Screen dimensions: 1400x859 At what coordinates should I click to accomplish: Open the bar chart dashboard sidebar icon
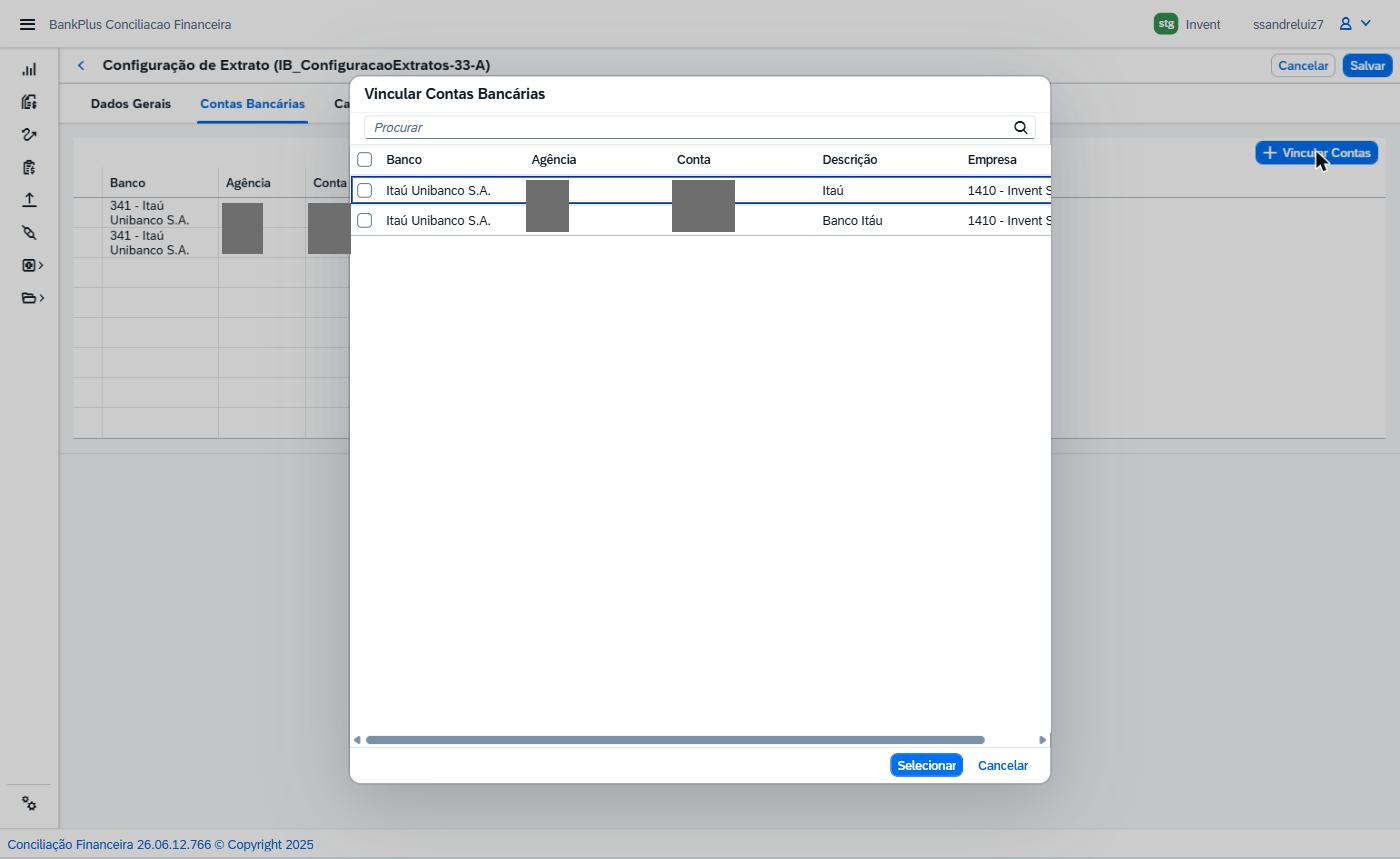tap(29, 69)
